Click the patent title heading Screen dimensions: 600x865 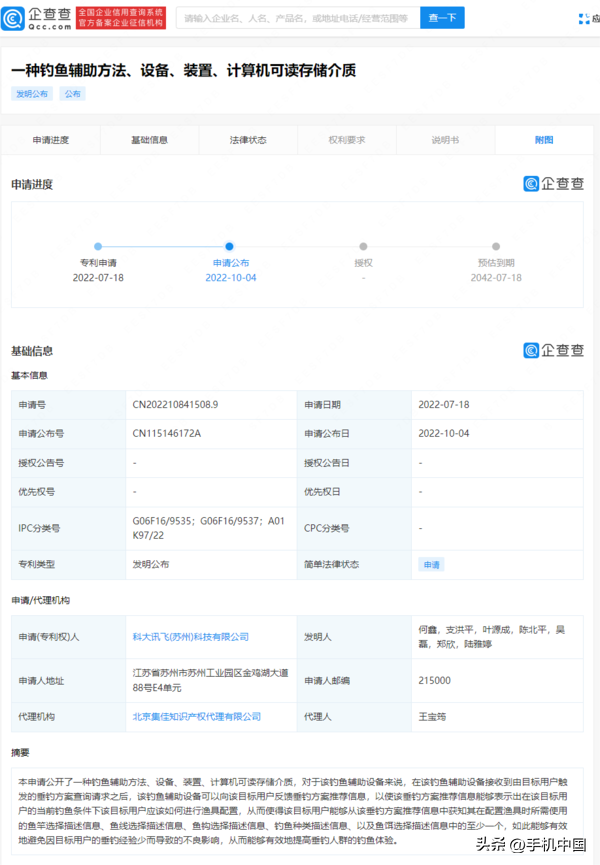[184, 70]
